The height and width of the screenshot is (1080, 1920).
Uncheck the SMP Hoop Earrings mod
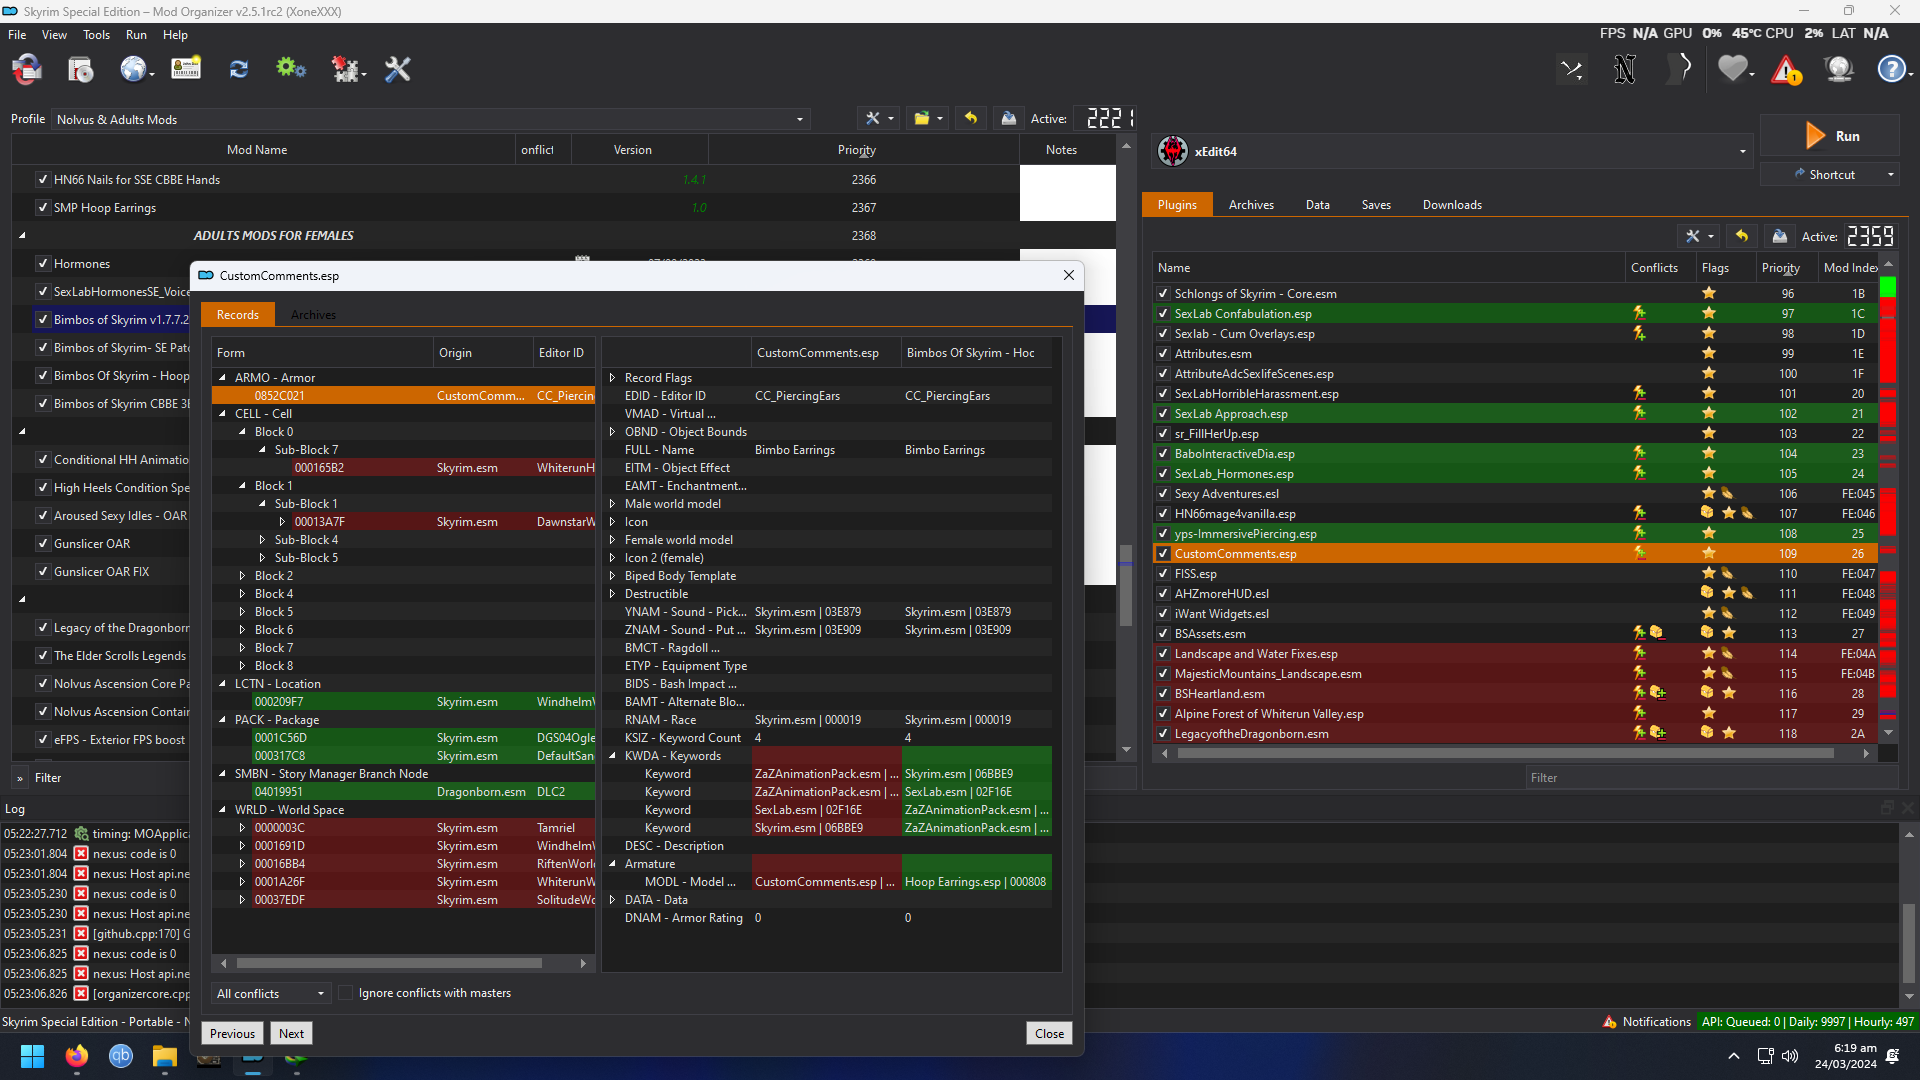[x=42, y=208]
